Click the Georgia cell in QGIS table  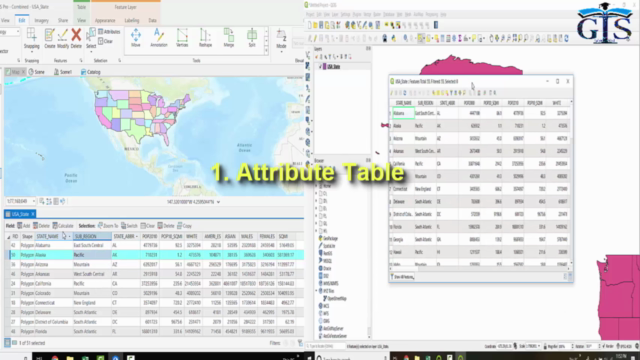point(403,240)
